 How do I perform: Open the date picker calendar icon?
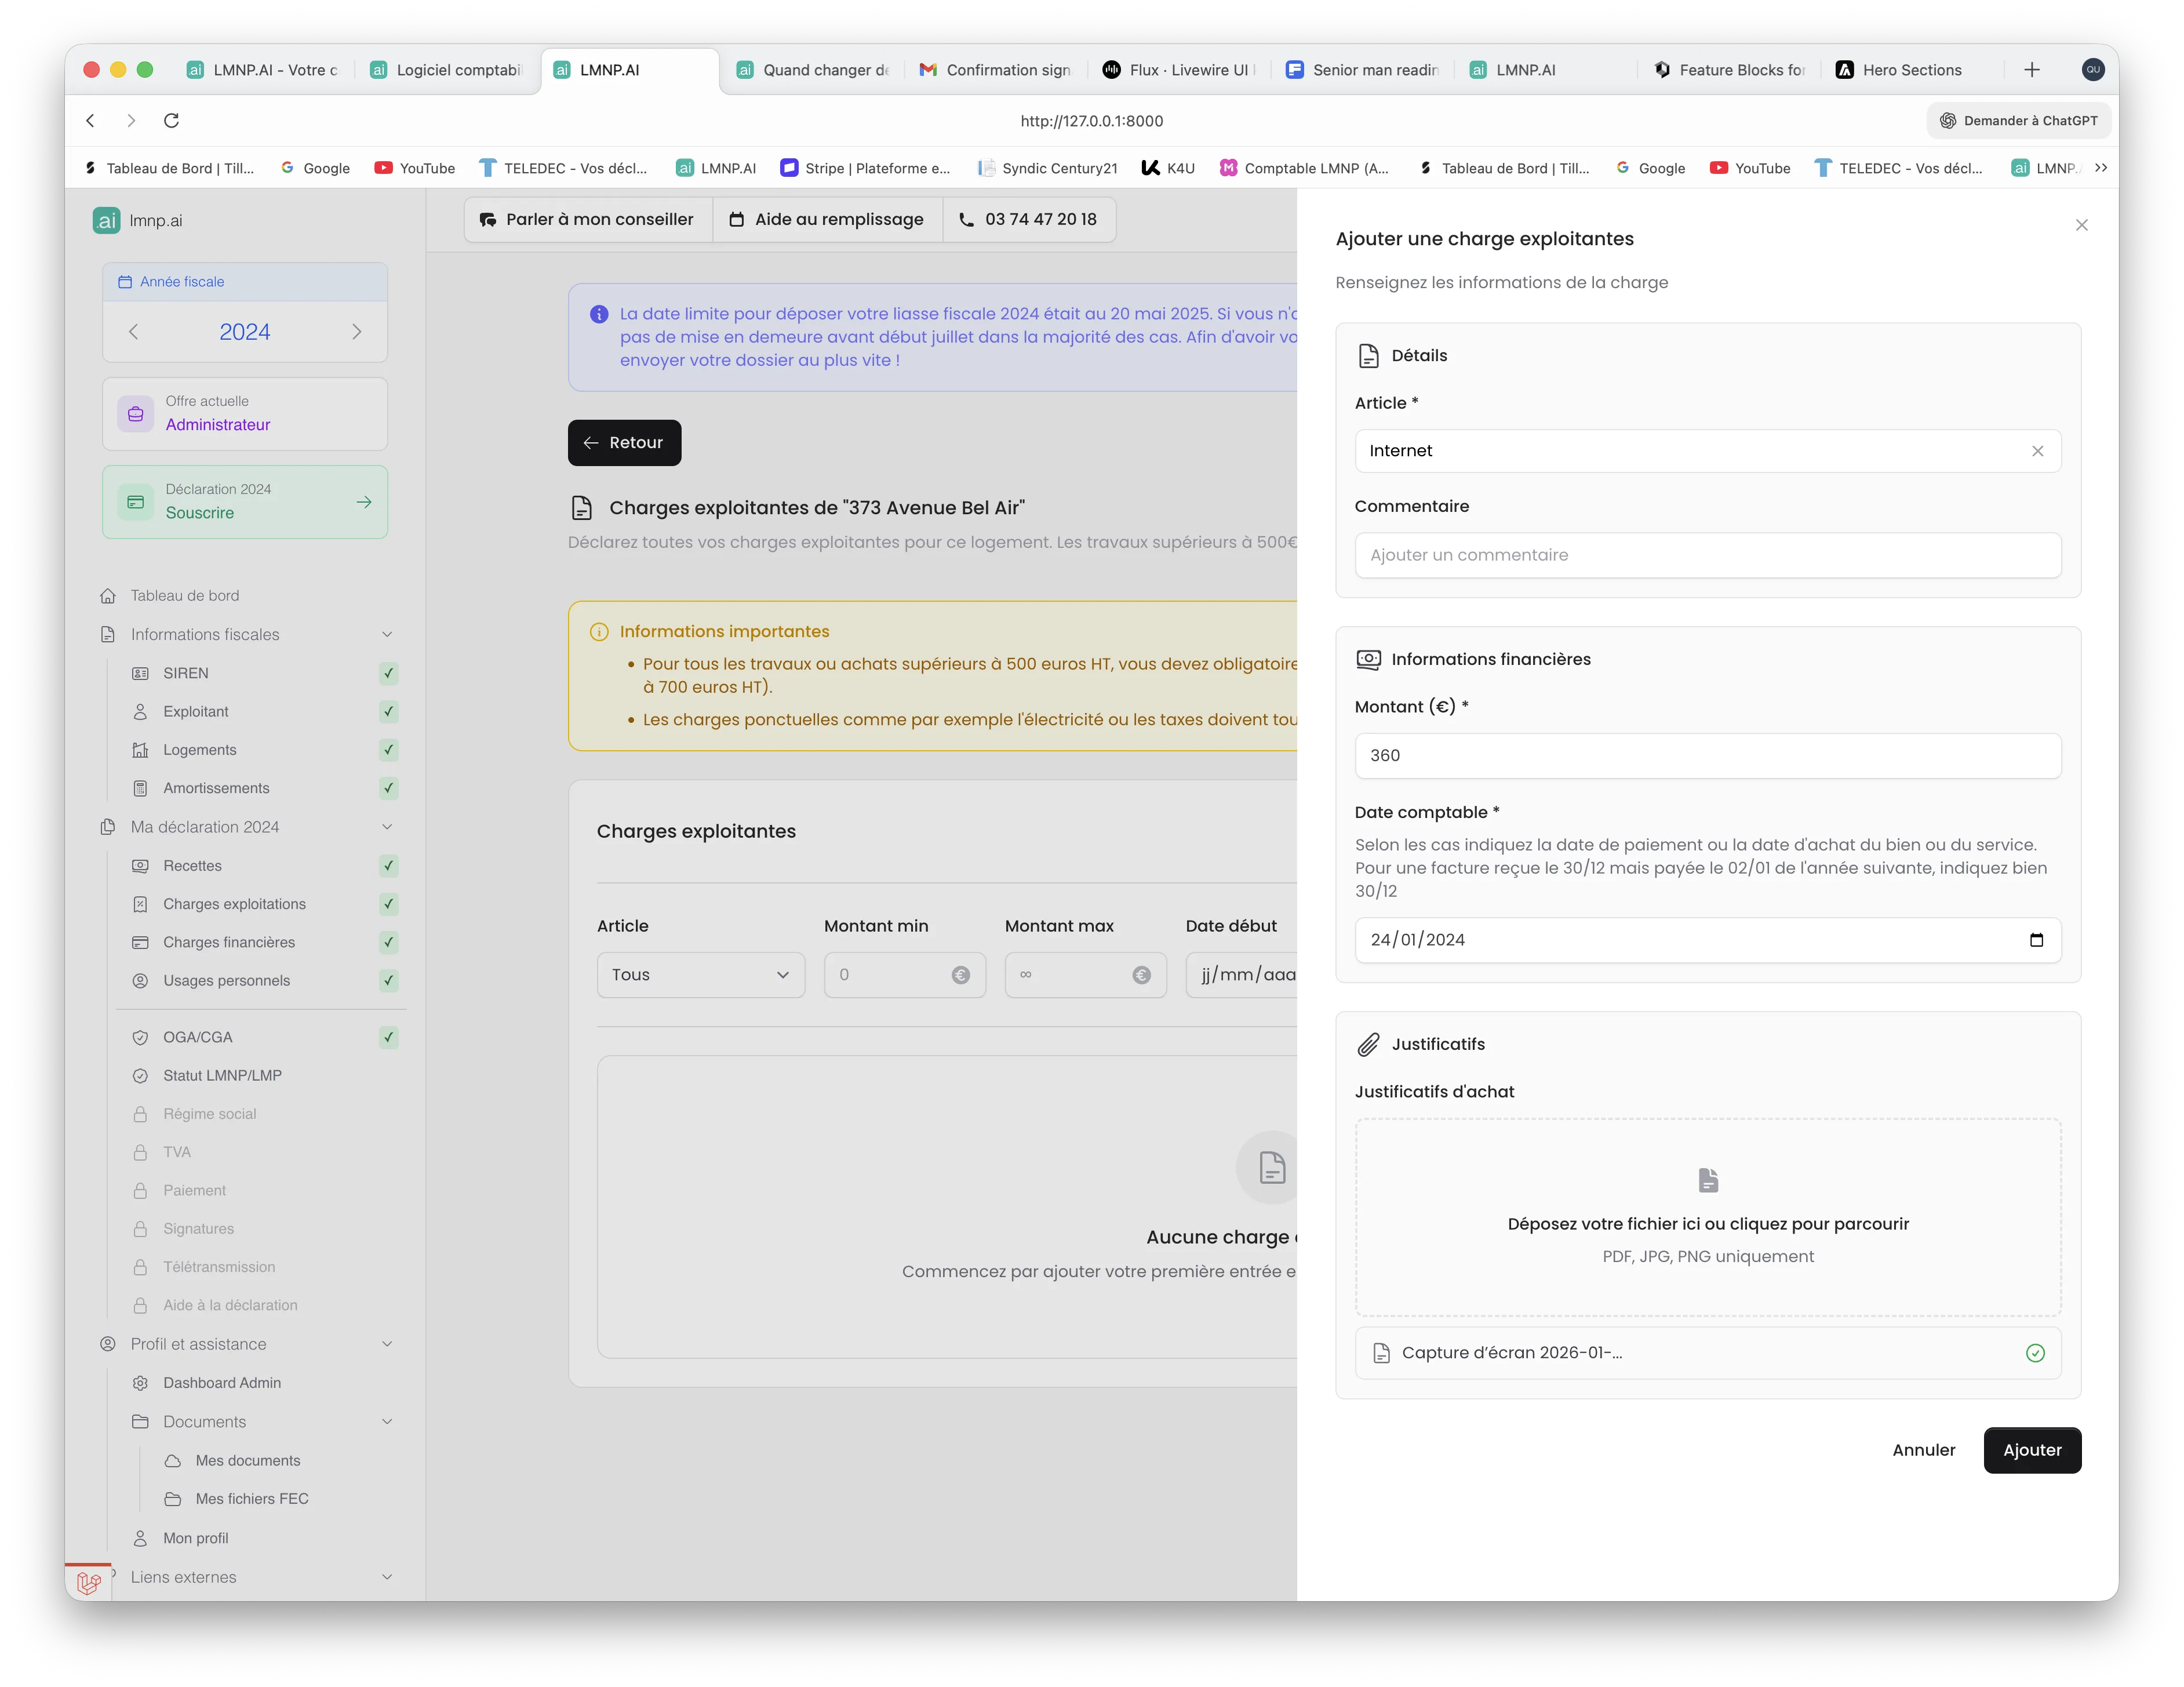click(2036, 940)
